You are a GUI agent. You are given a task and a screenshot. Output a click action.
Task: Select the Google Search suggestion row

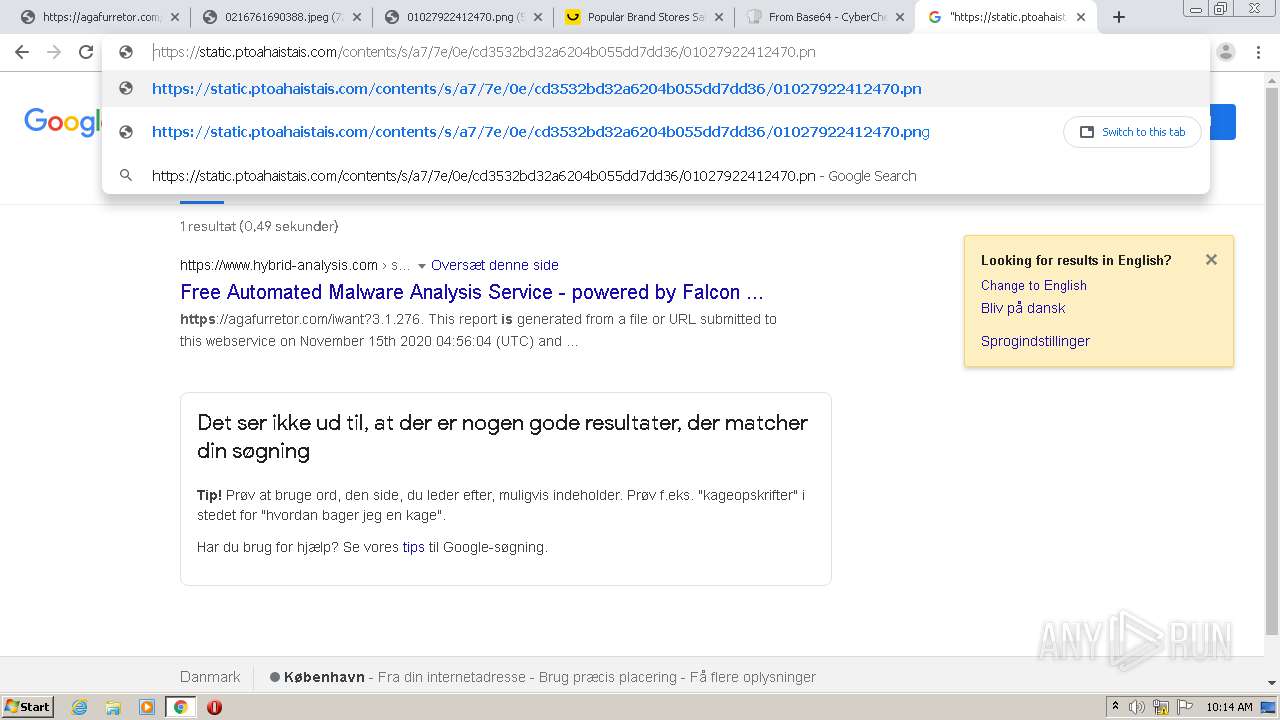[x=656, y=176]
